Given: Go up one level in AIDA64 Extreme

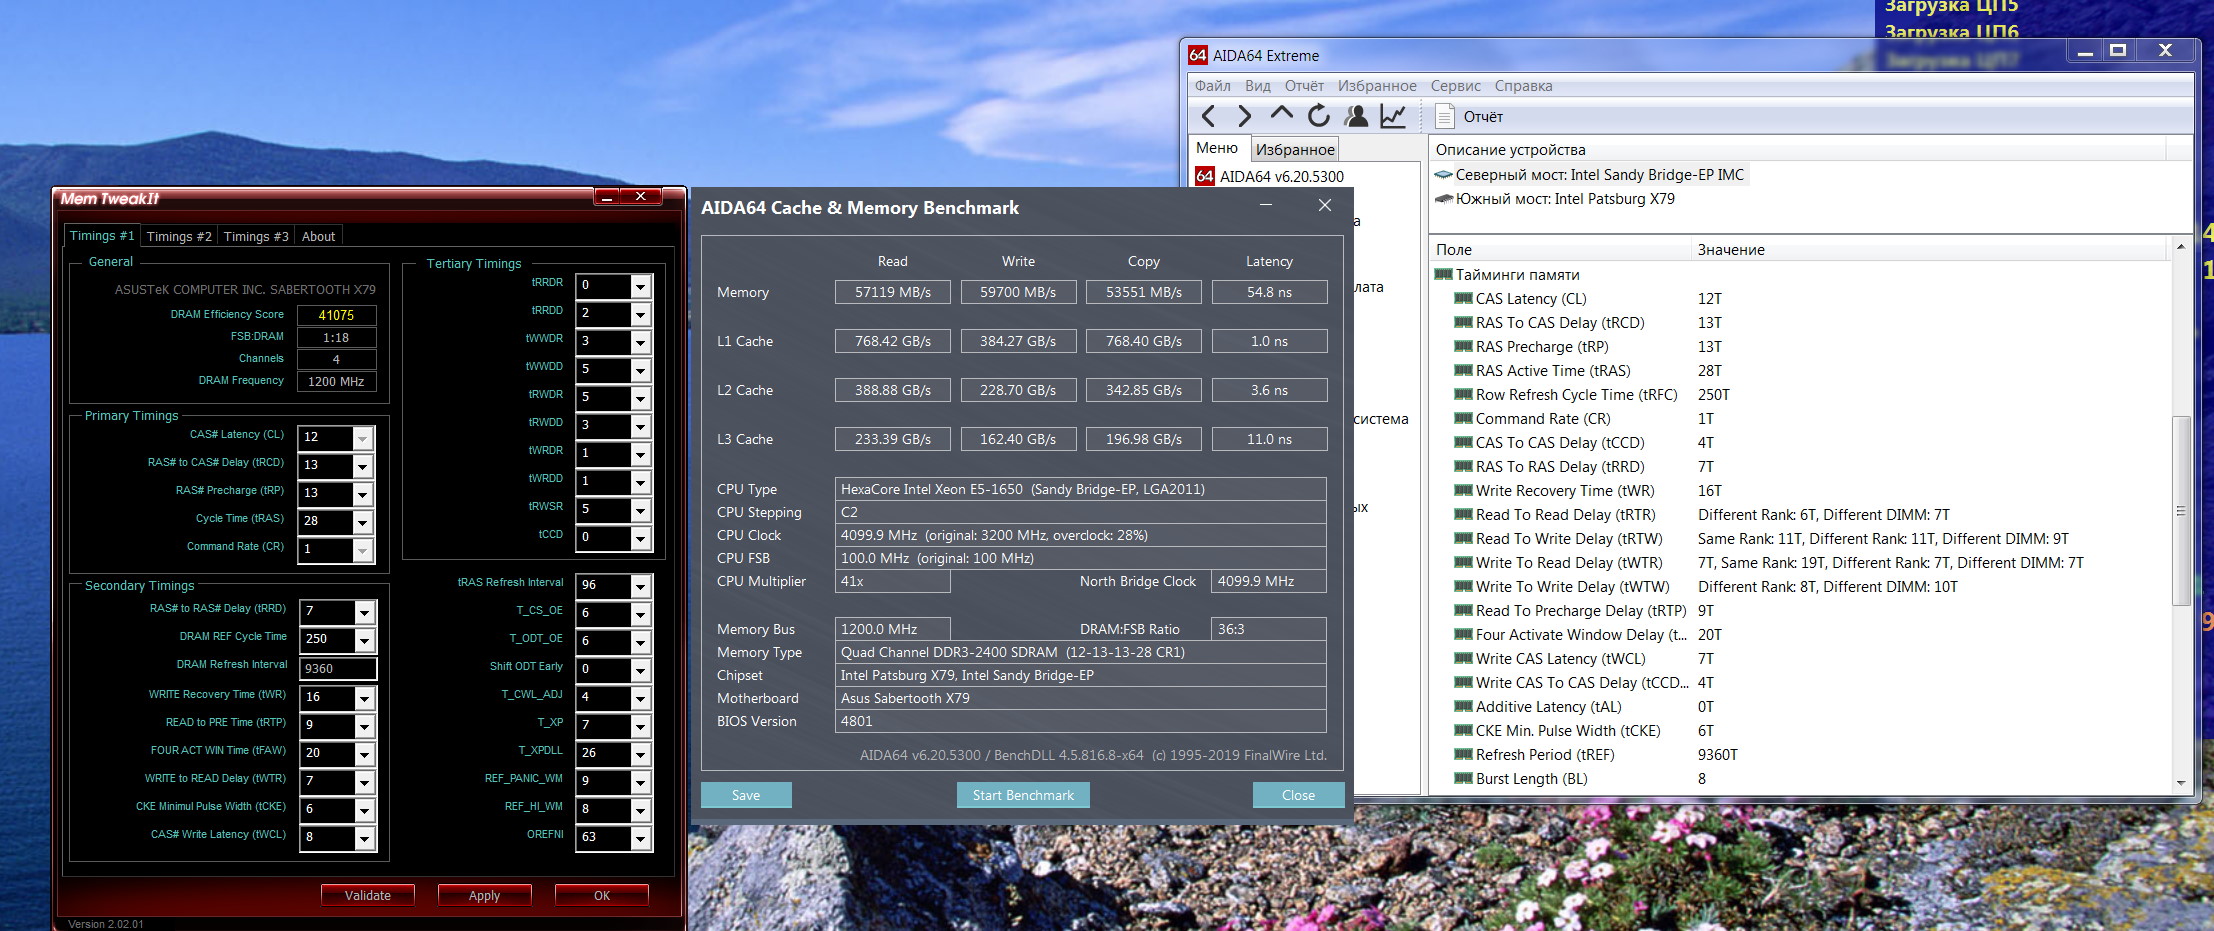Looking at the screenshot, I should (1281, 115).
